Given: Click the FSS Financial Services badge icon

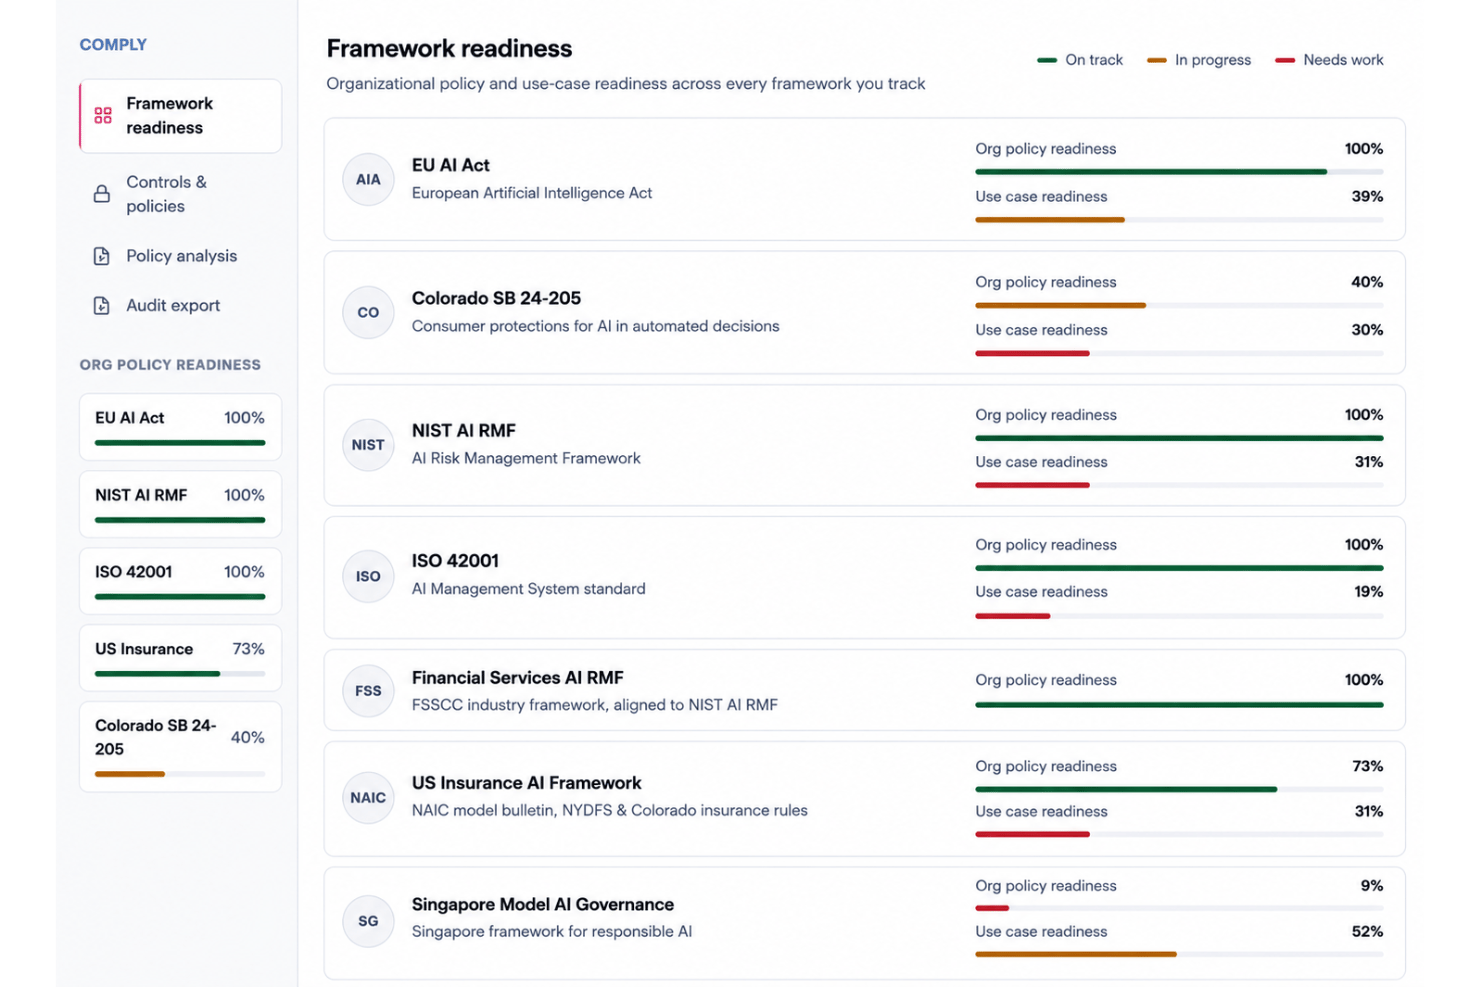Looking at the screenshot, I should point(368,691).
